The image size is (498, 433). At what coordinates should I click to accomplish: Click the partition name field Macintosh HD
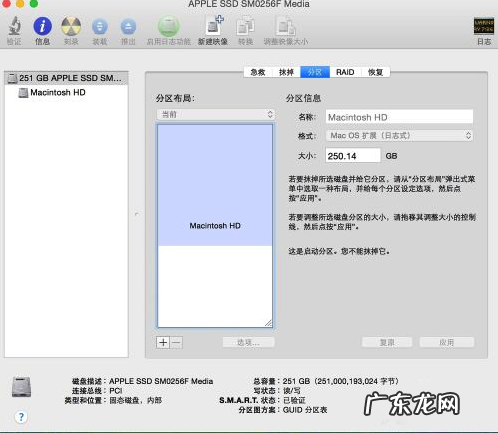pyautogui.click(x=399, y=117)
